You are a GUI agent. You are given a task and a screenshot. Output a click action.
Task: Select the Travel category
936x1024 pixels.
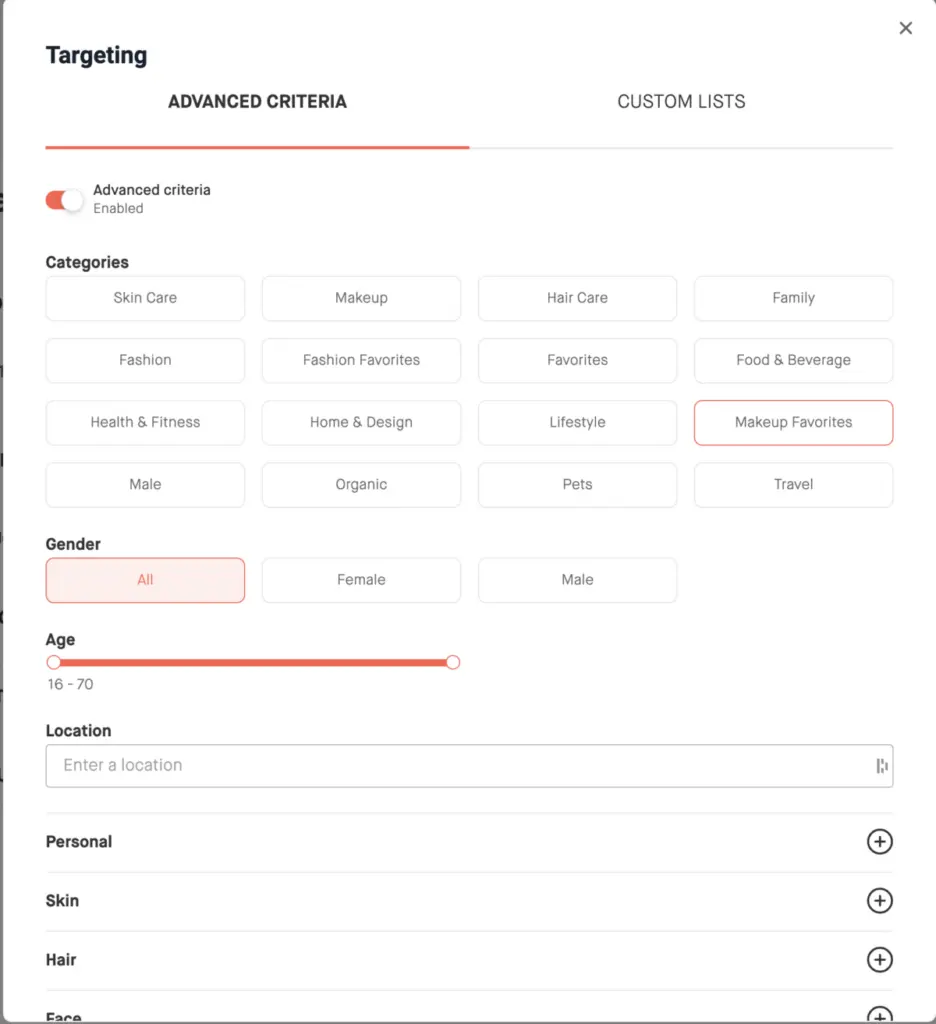(793, 484)
